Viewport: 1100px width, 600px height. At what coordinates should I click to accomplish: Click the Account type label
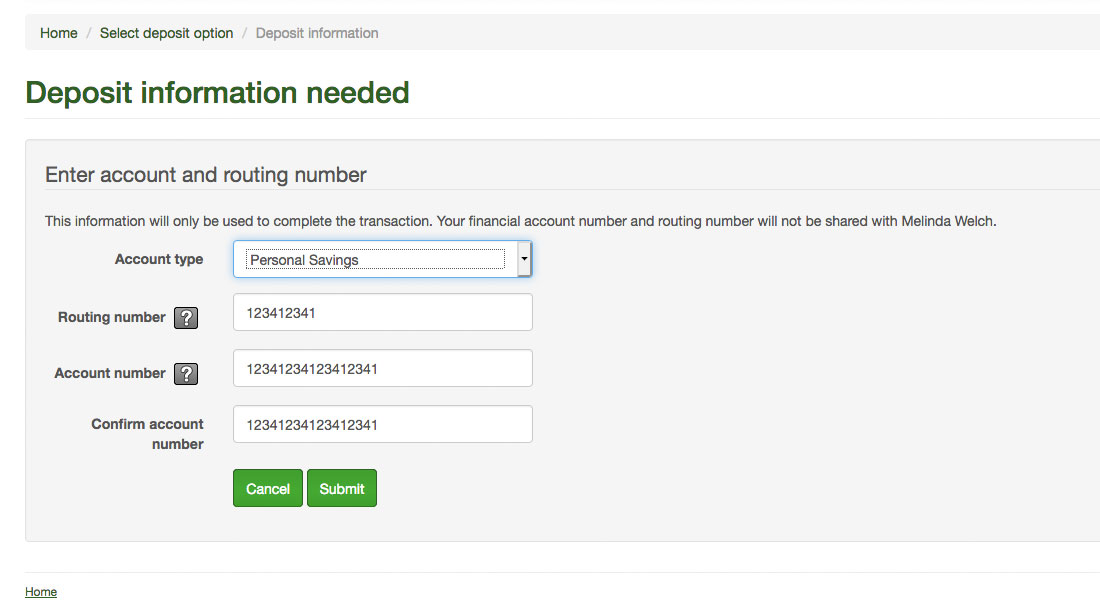tap(159, 259)
